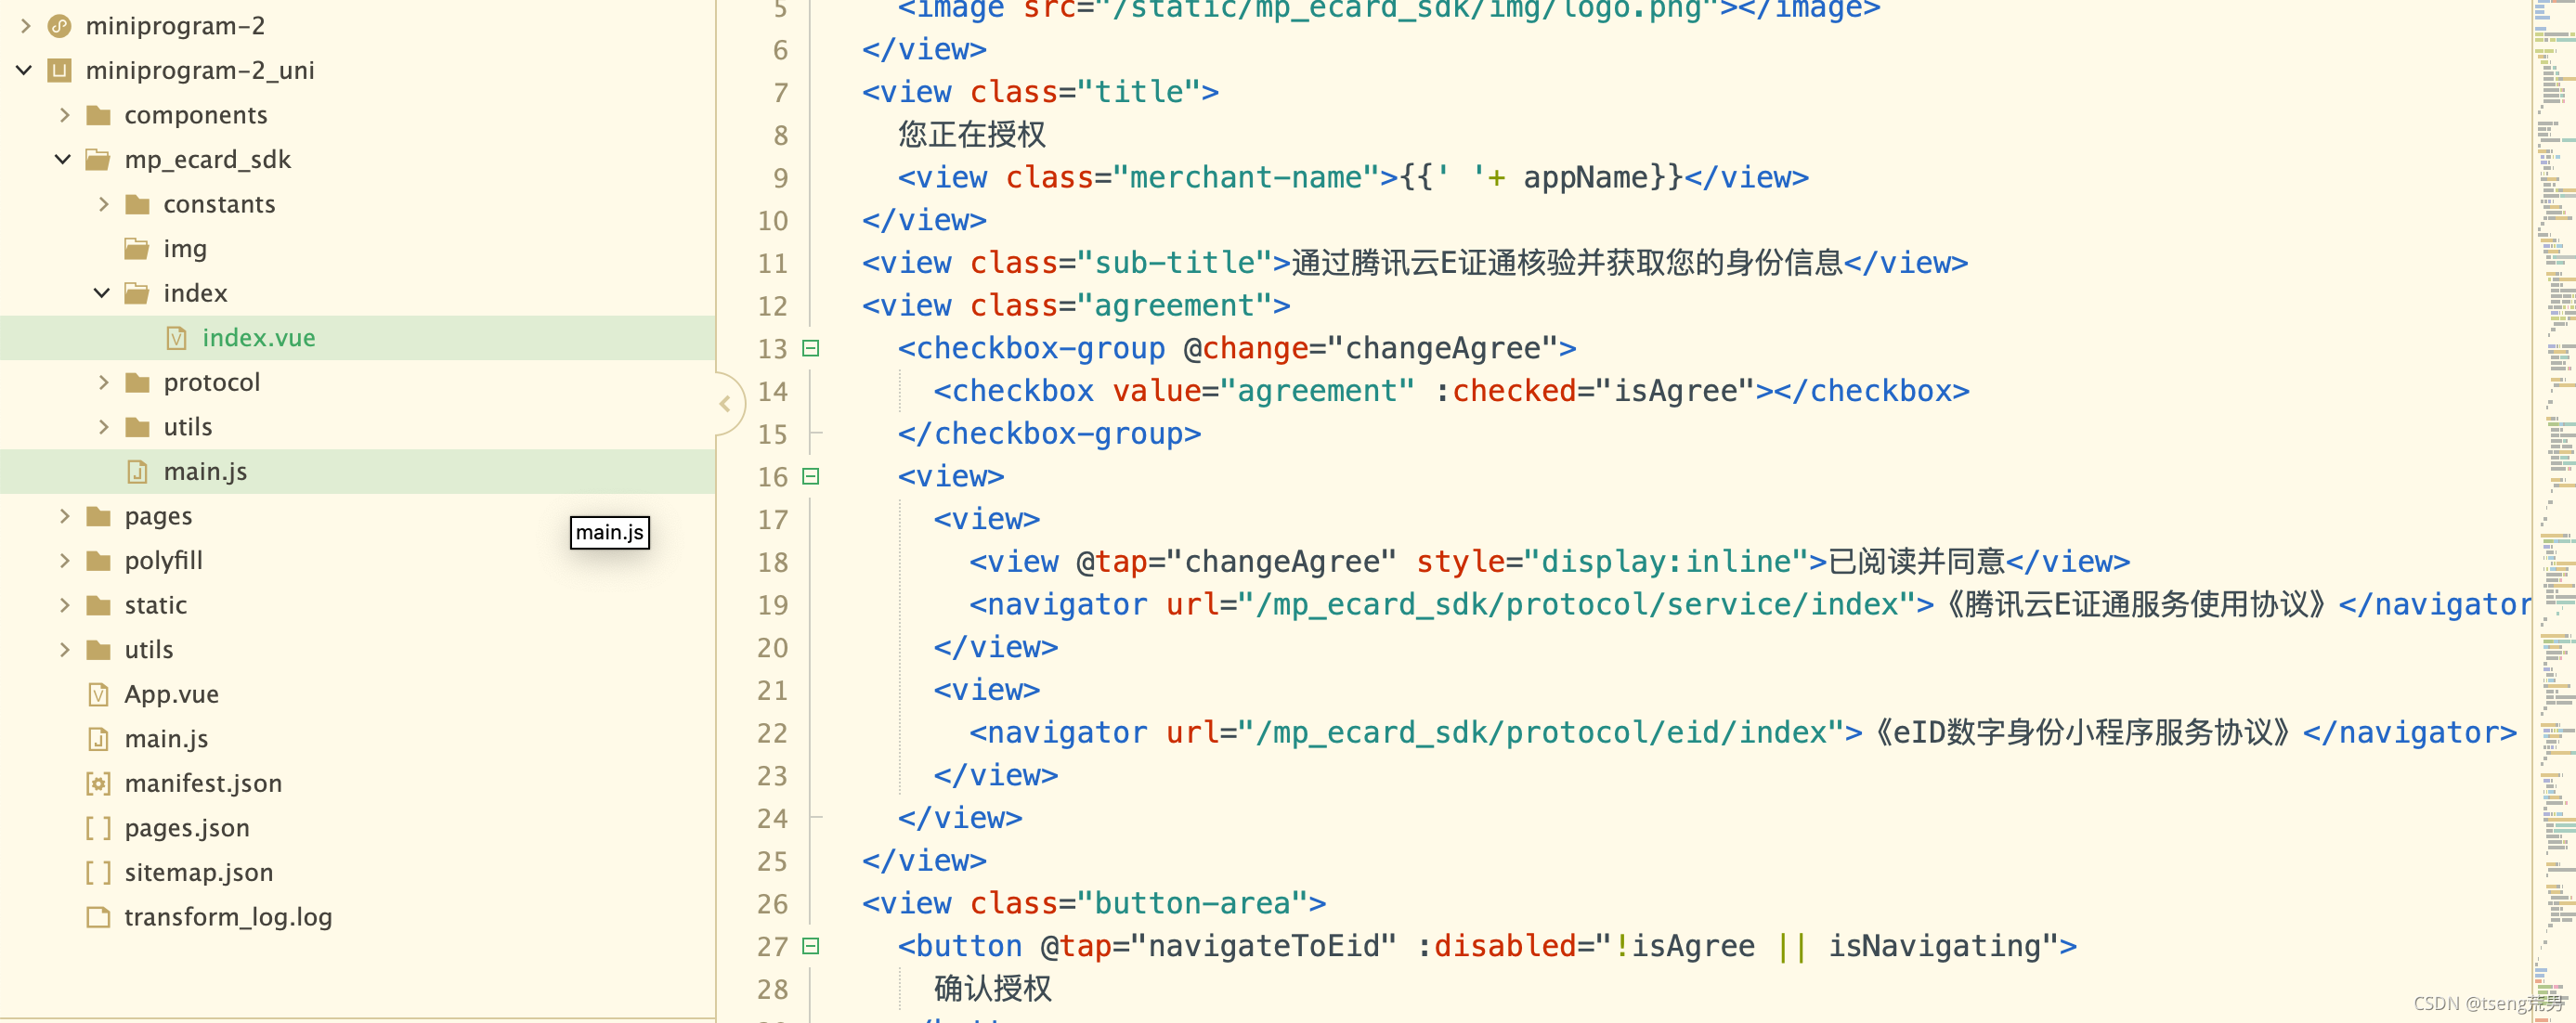Expand the components folder

(64, 115)
